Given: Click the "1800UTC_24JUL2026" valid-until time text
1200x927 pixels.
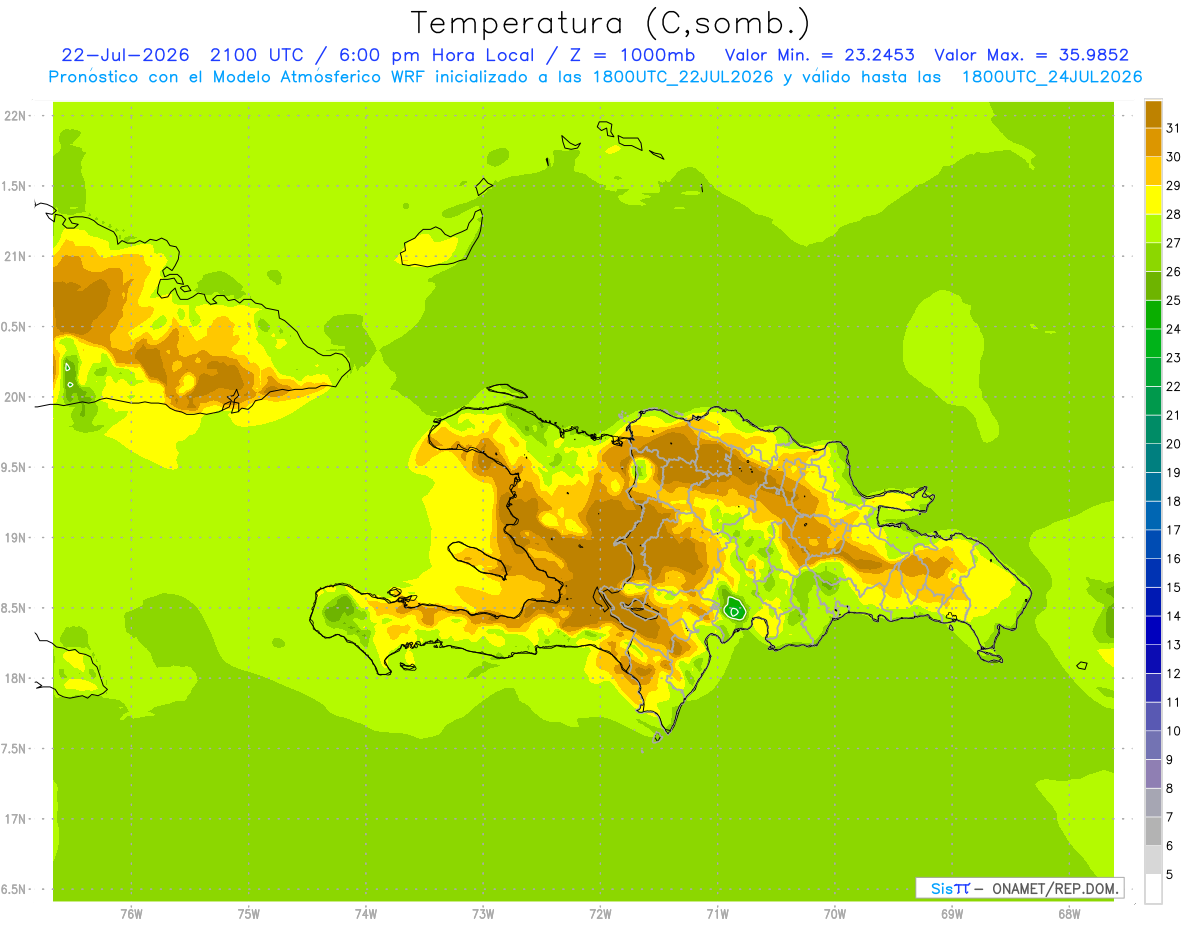Looking at the screenshot, I should (1051, 76).
